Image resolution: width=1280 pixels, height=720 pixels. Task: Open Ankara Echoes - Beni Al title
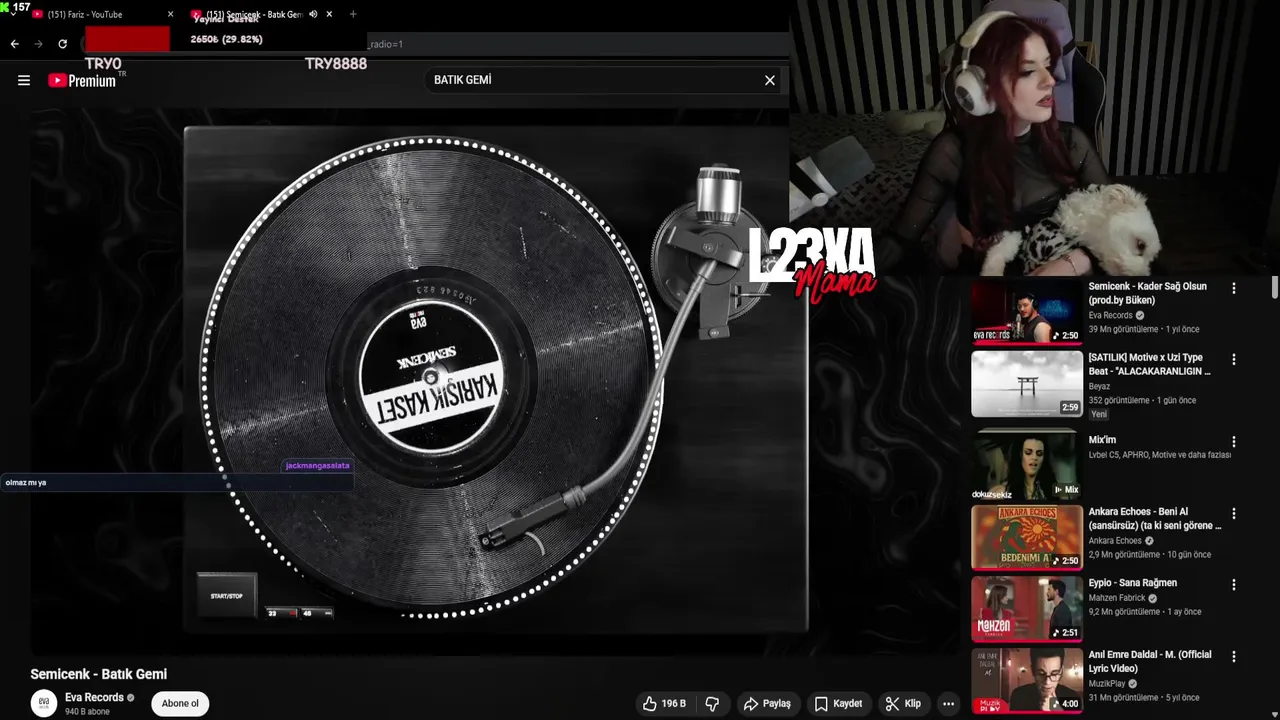pos(1155,518)
